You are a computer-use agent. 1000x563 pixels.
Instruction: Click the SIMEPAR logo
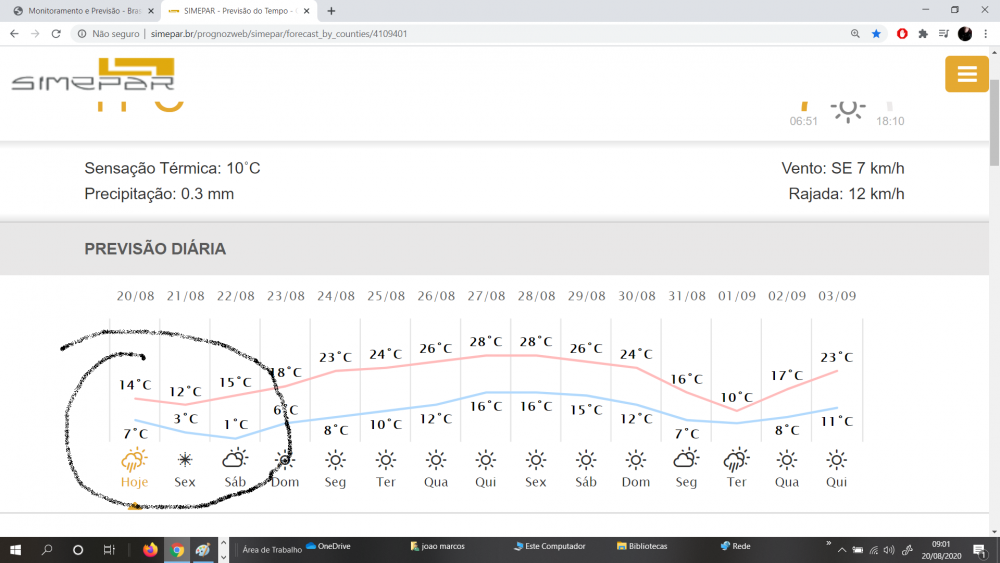click(x=93, y=76)
